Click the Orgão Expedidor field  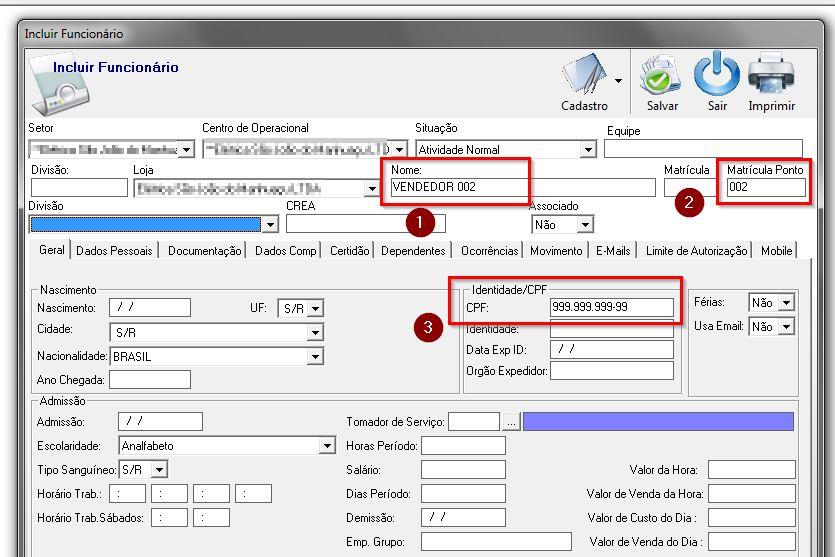pos(612,371)
